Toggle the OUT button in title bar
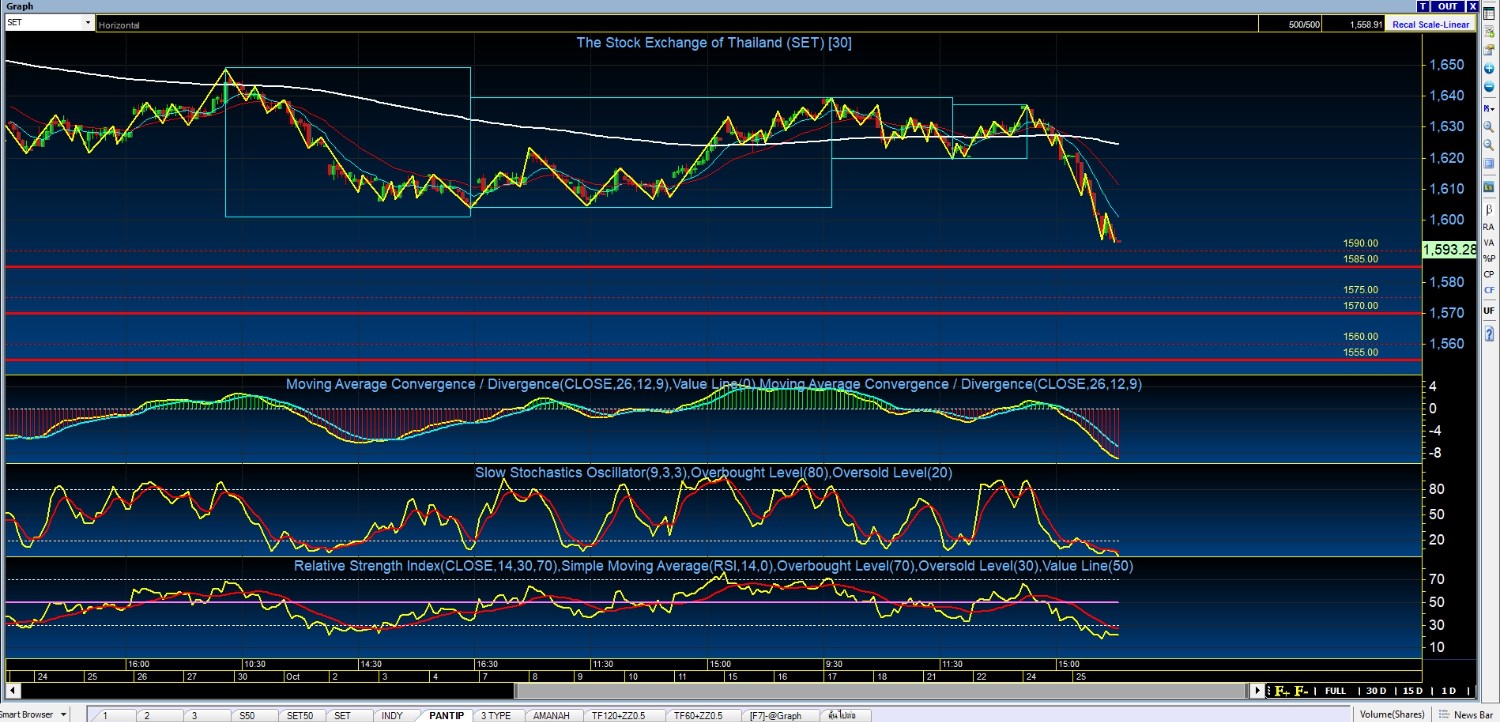1500x722 pixels. coord(1475,6)
